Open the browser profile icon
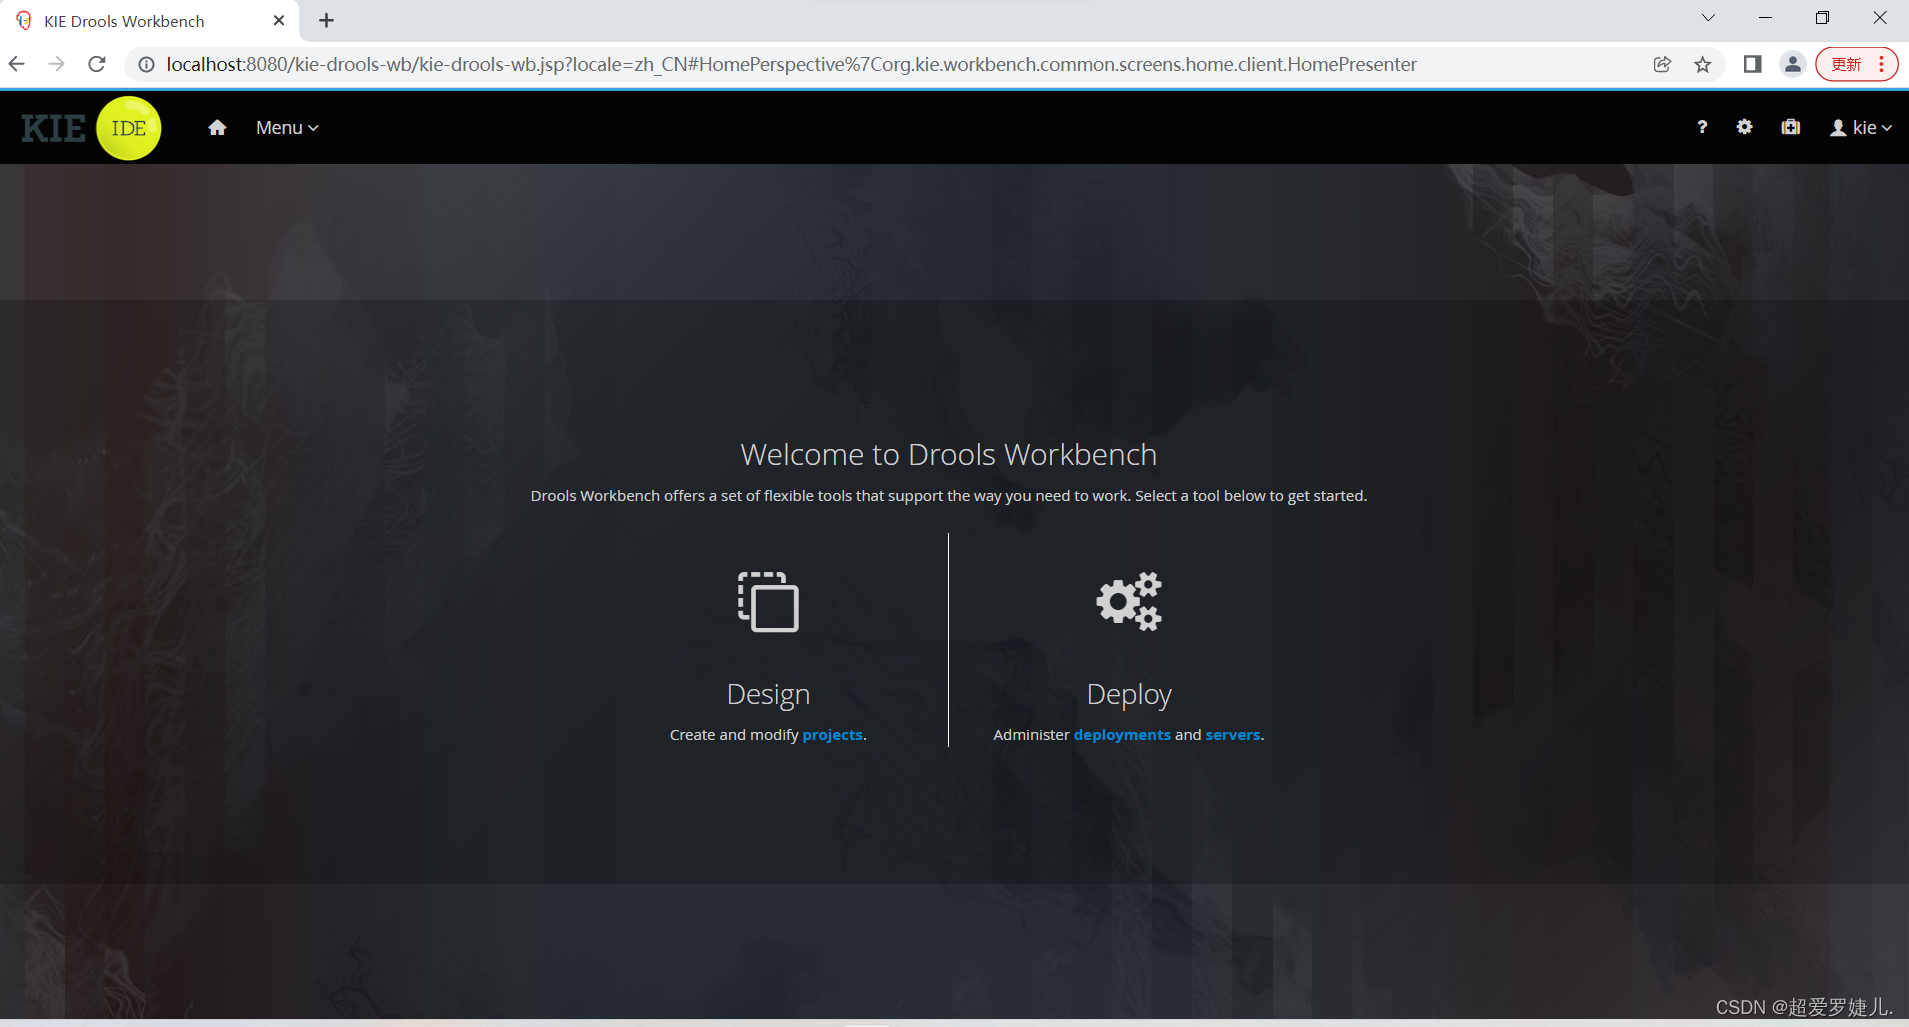The width and height of the screenshot is (1909, 1027). [x=1792, y=64]
